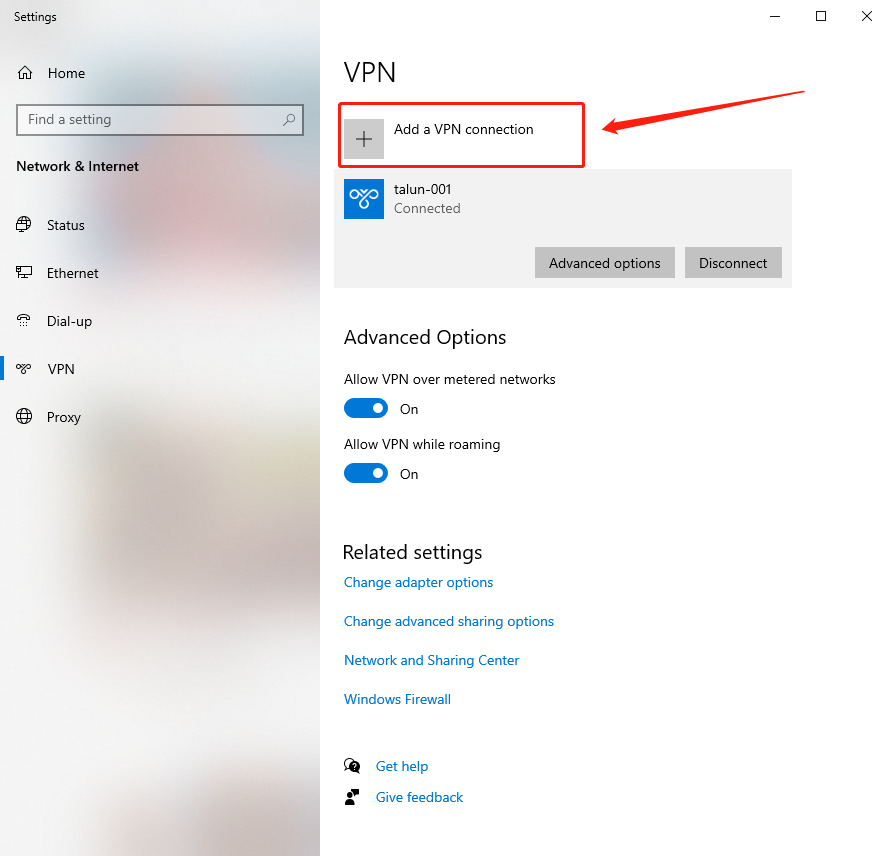Click the Give feedback person icon
The height and width of the screenshot is (856, 890).
[352, 797]
